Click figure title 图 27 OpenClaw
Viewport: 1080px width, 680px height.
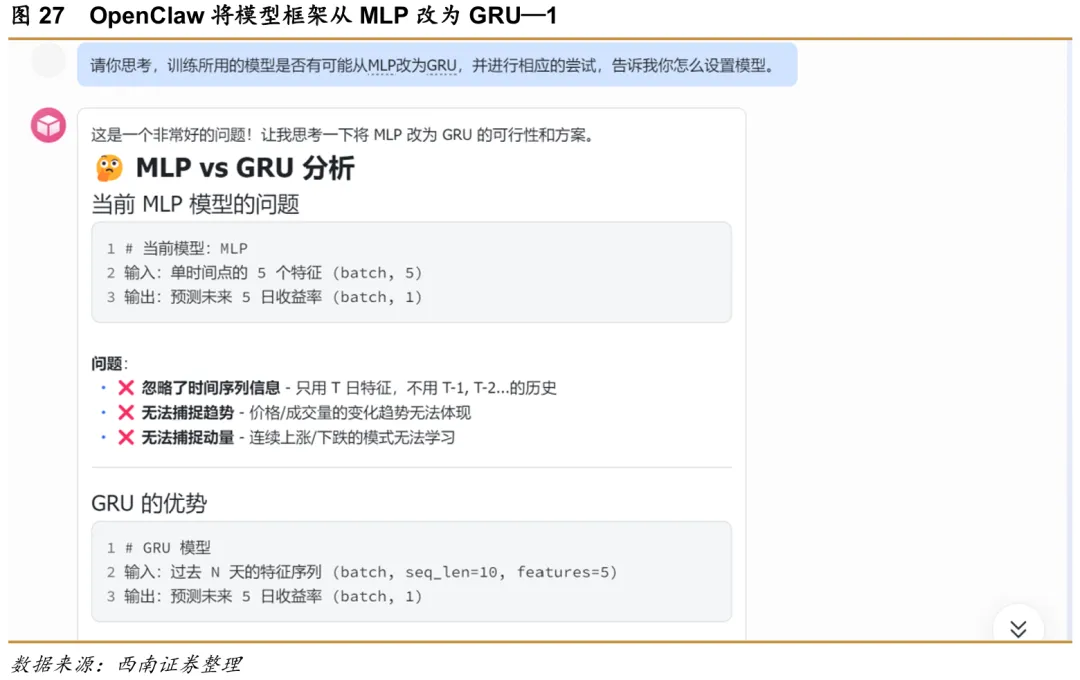[x=284, y=15]
